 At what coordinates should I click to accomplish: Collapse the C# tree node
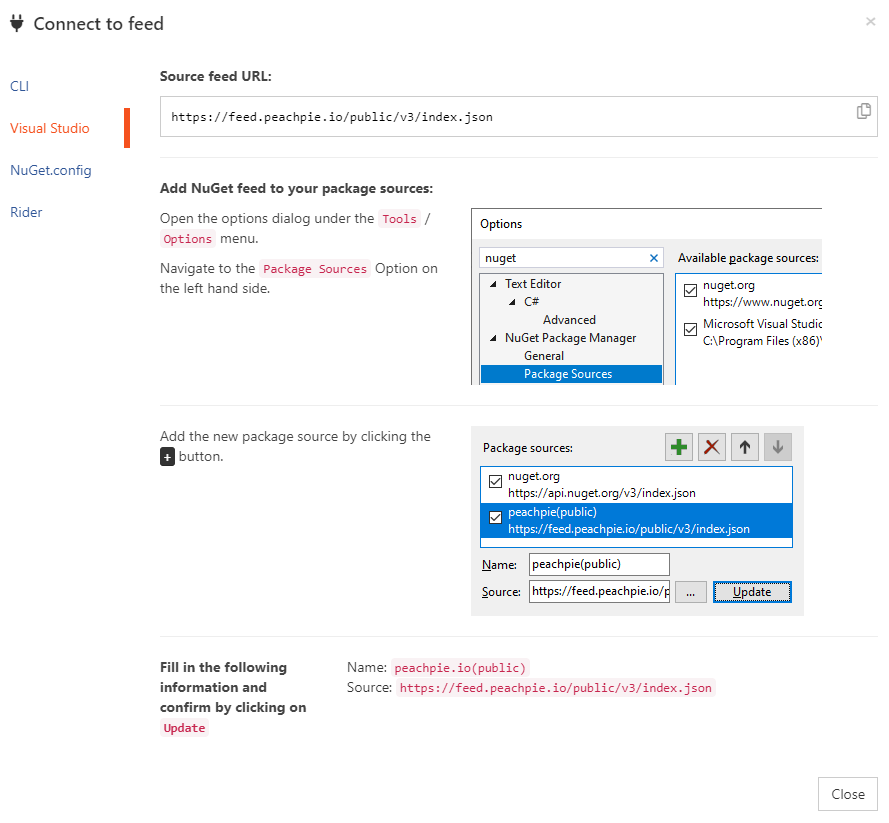tap(511, 302)
